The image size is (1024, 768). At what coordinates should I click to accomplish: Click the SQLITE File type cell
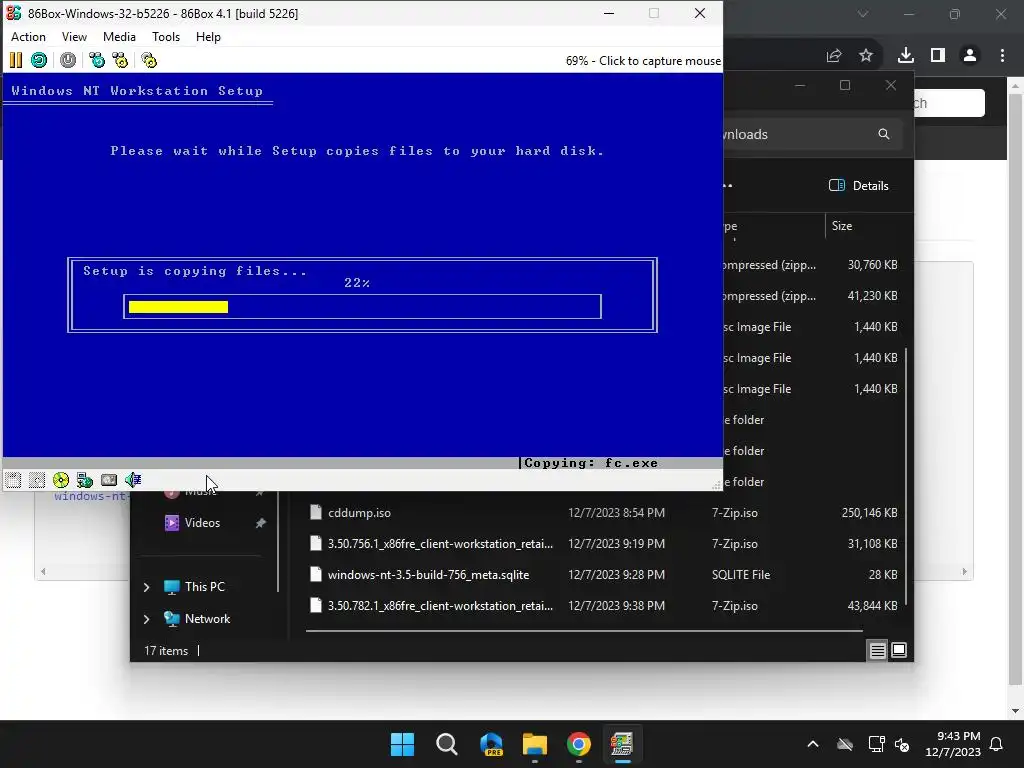click(741, 575)
